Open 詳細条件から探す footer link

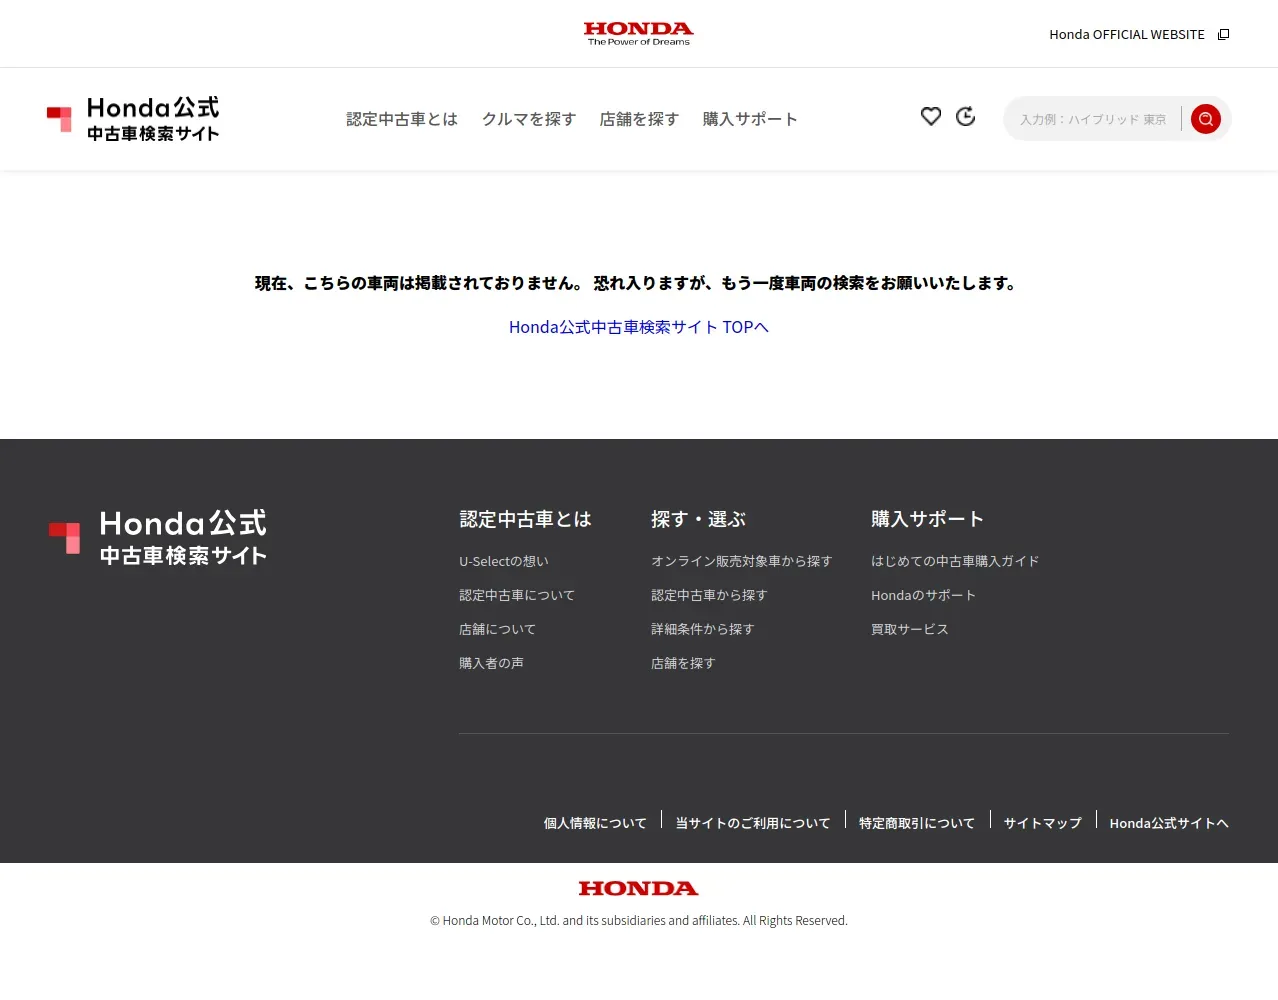pos(703,629)
